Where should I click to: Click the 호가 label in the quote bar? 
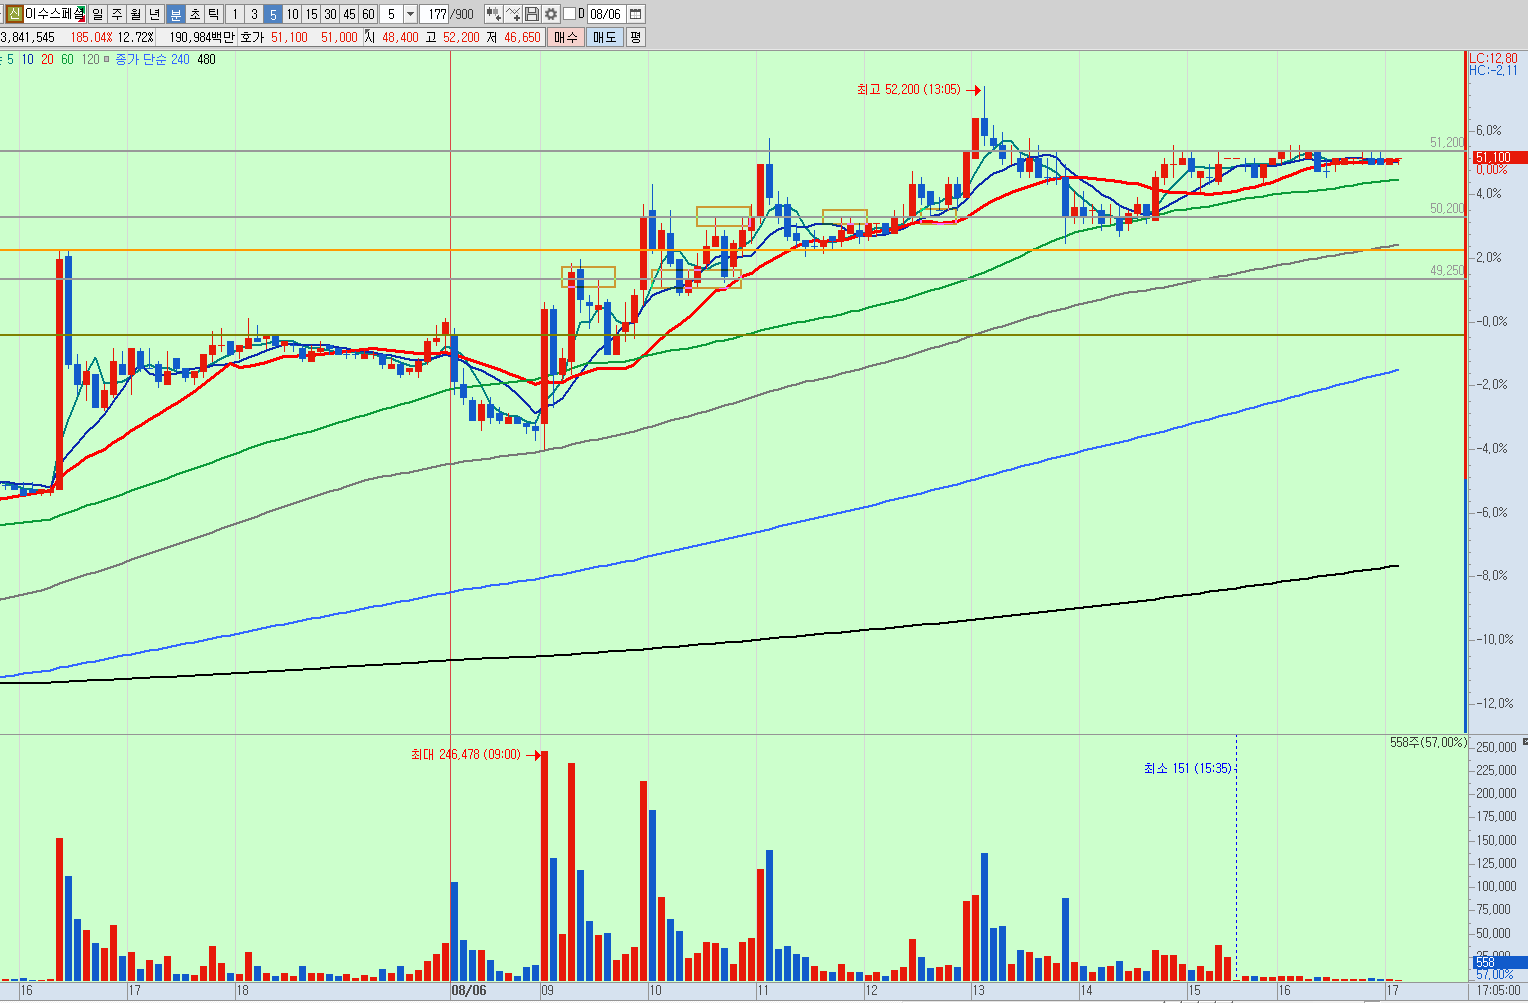252,37
